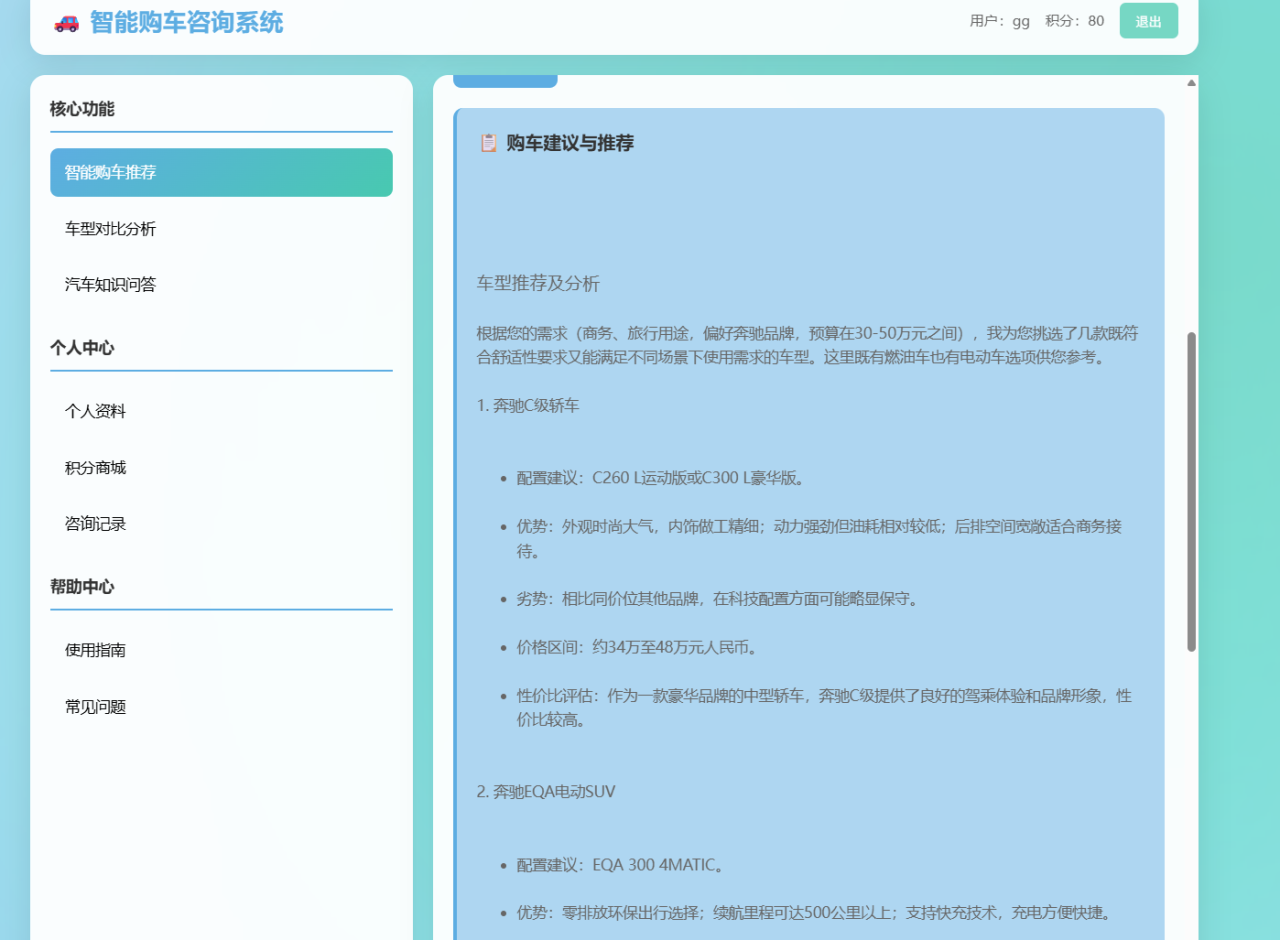Check 咨询记录 consultation history
Screen dimensions: 1280x940
coord(94,523)
